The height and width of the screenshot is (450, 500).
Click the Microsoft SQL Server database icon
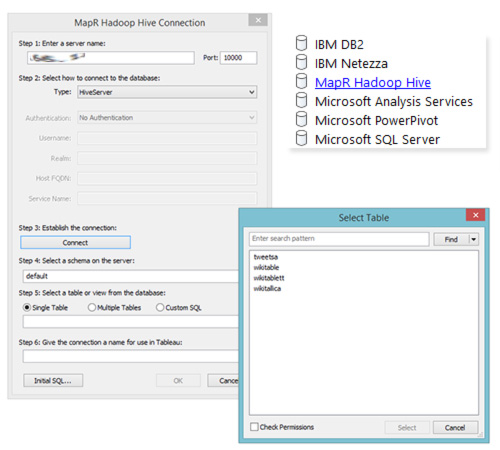click(301, 138)
